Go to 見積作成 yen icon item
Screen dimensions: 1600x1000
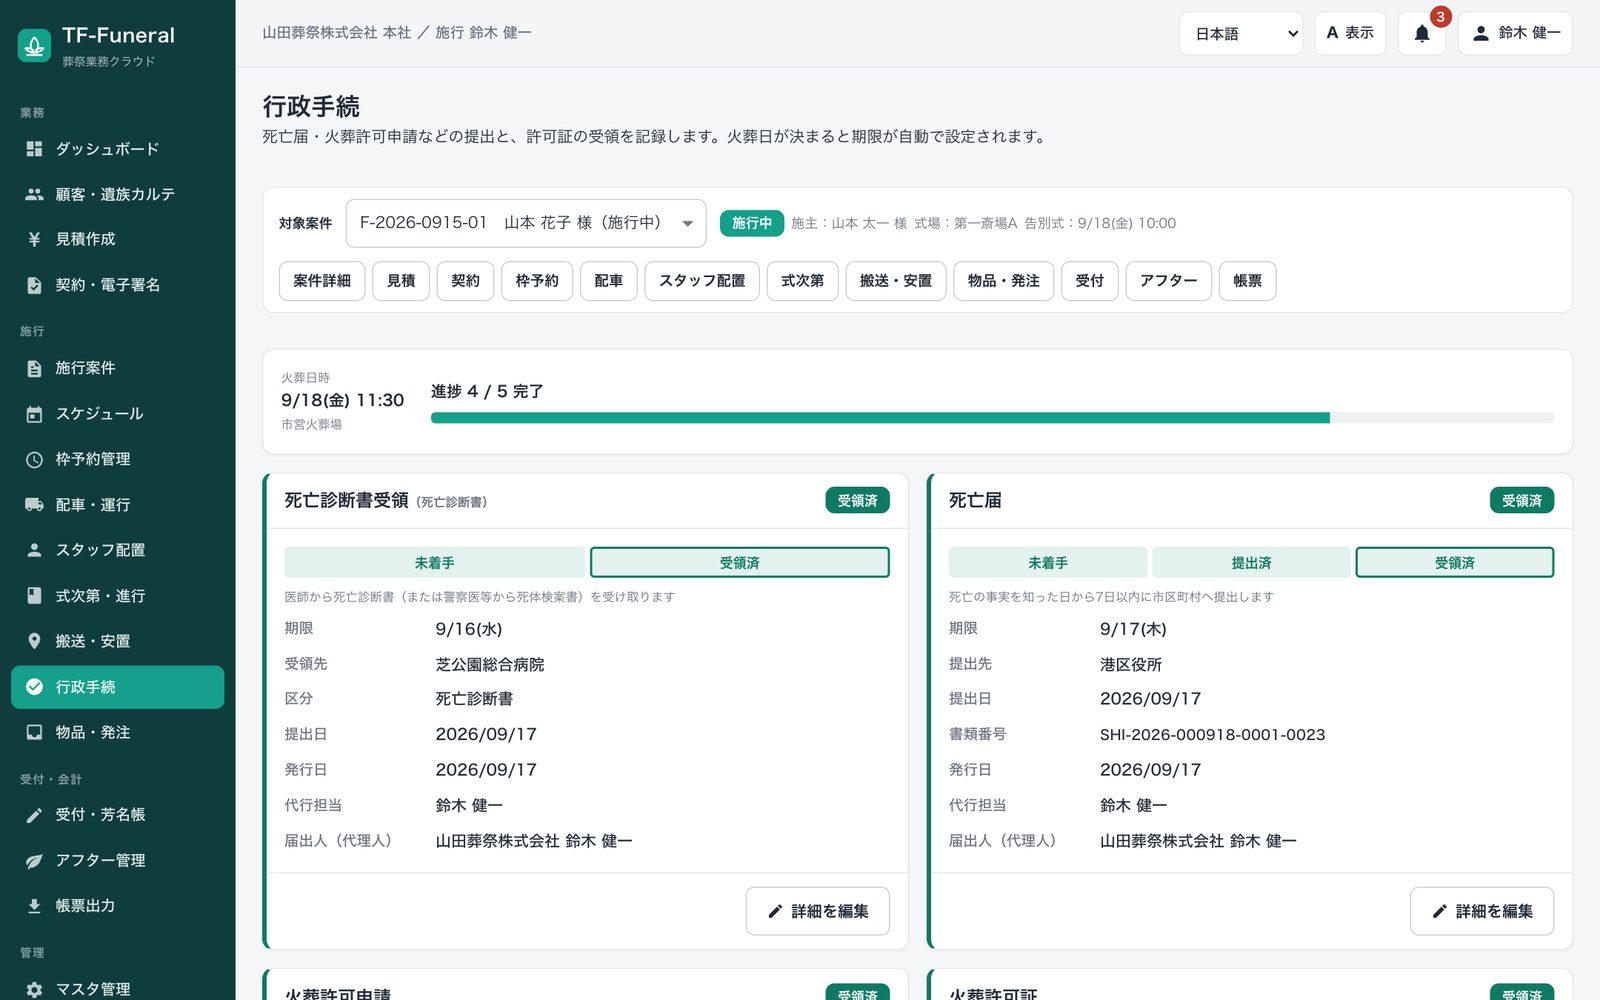tap(117, 239)
